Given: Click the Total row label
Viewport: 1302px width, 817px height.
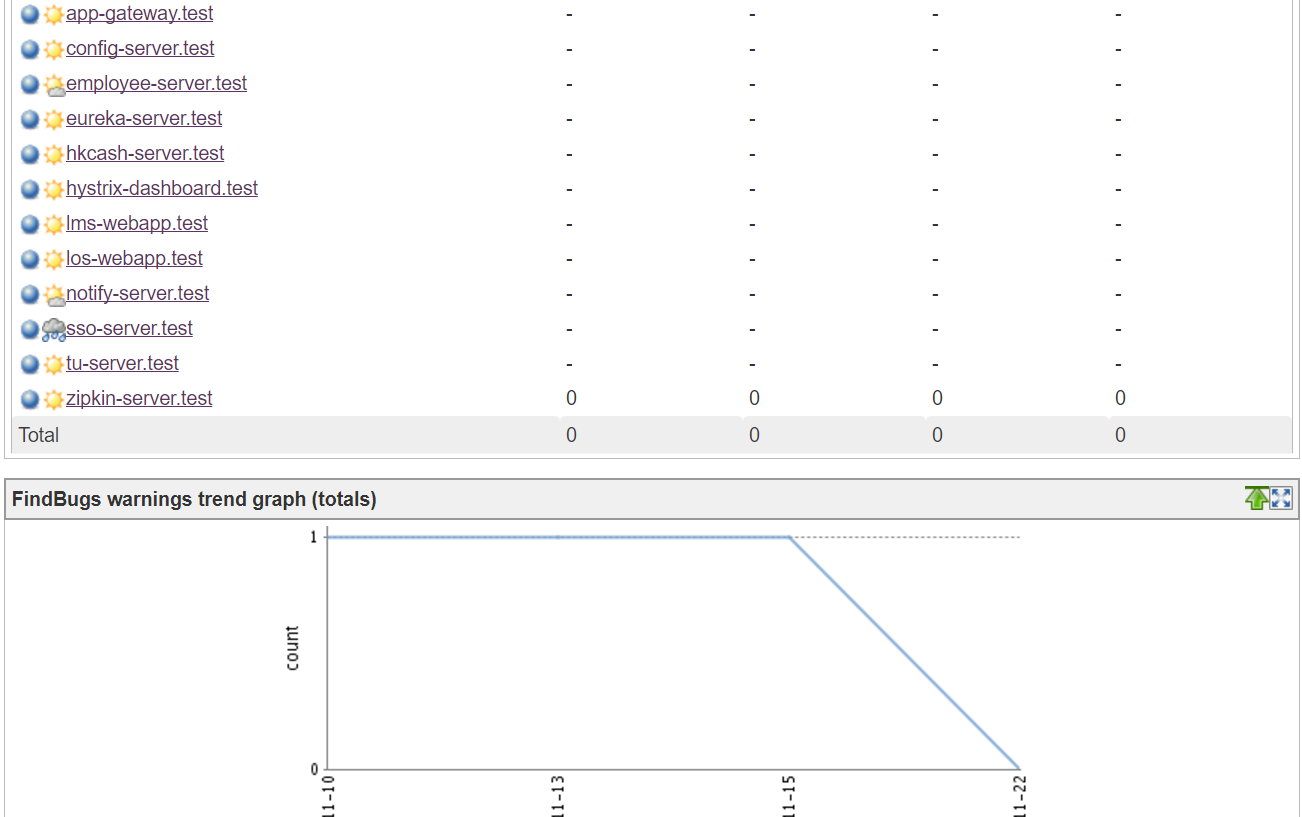Looking at the screenshot, I should (x=39, y=435).
